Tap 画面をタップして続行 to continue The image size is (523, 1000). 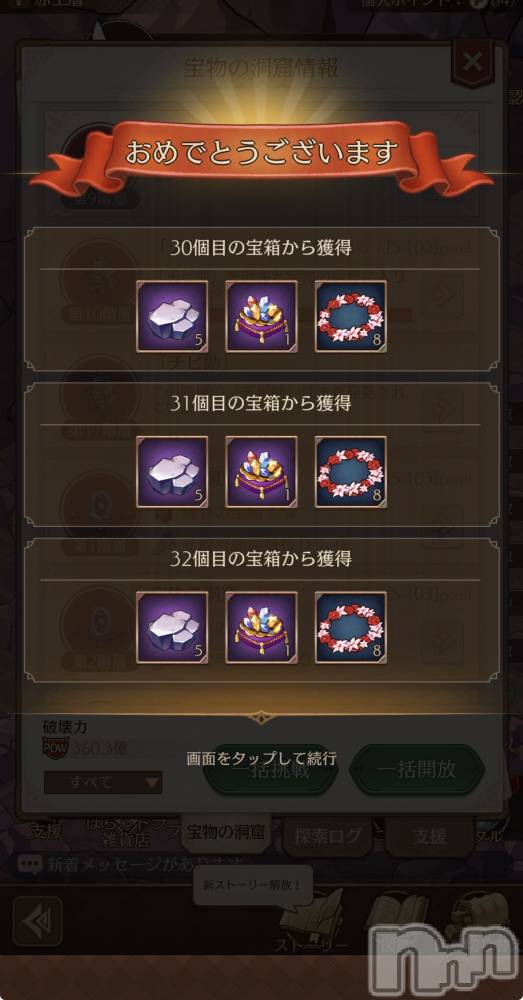[x=262, y=758]
